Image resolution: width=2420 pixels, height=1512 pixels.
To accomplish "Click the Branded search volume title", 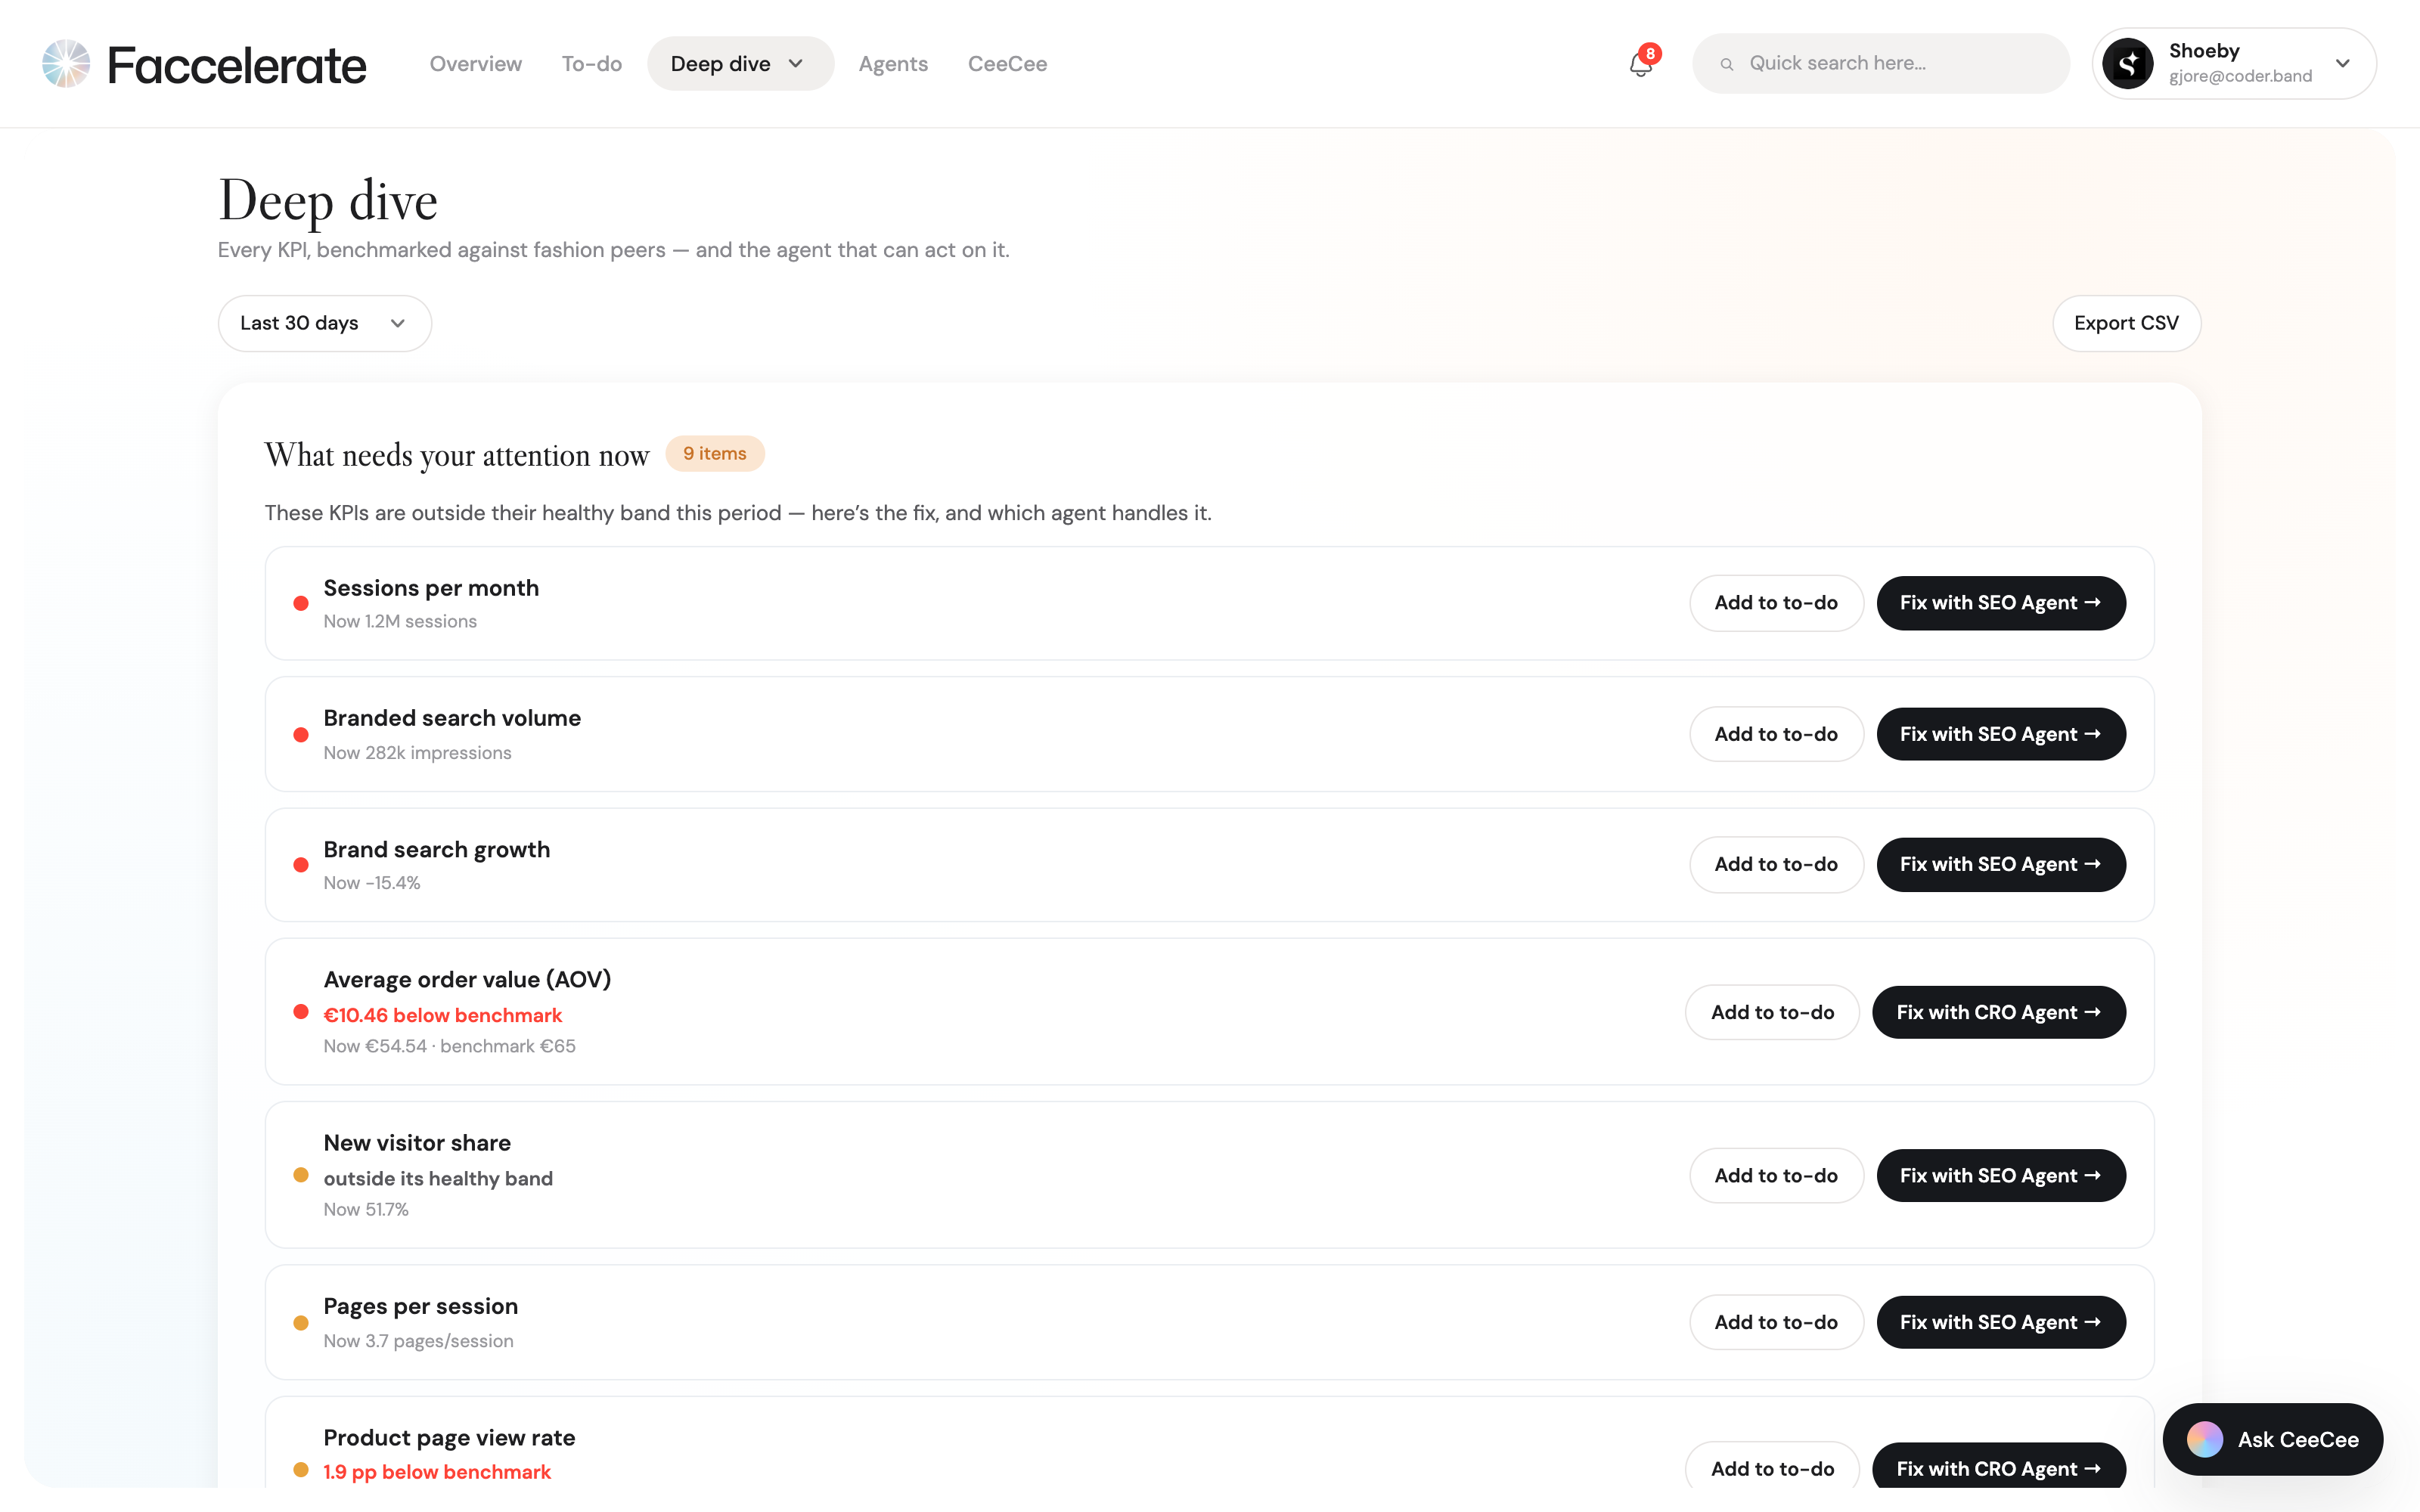I will pyautogui.click(x=452, y=718).
